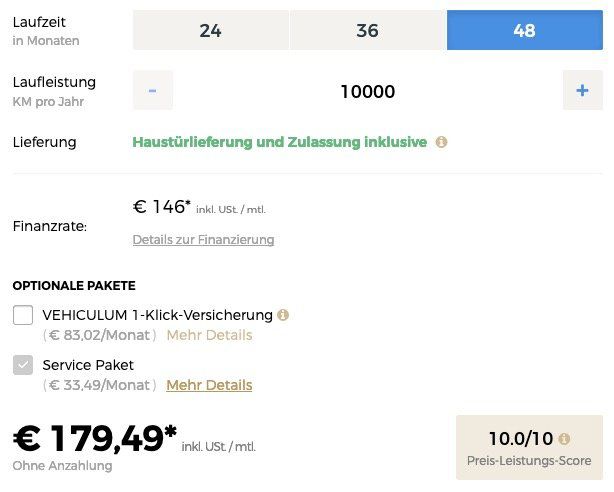This screenshot has width=614, height=492.
Task: Click the 10000 kilometer value field
Action: pyautogui.click(x=368, y=91)
